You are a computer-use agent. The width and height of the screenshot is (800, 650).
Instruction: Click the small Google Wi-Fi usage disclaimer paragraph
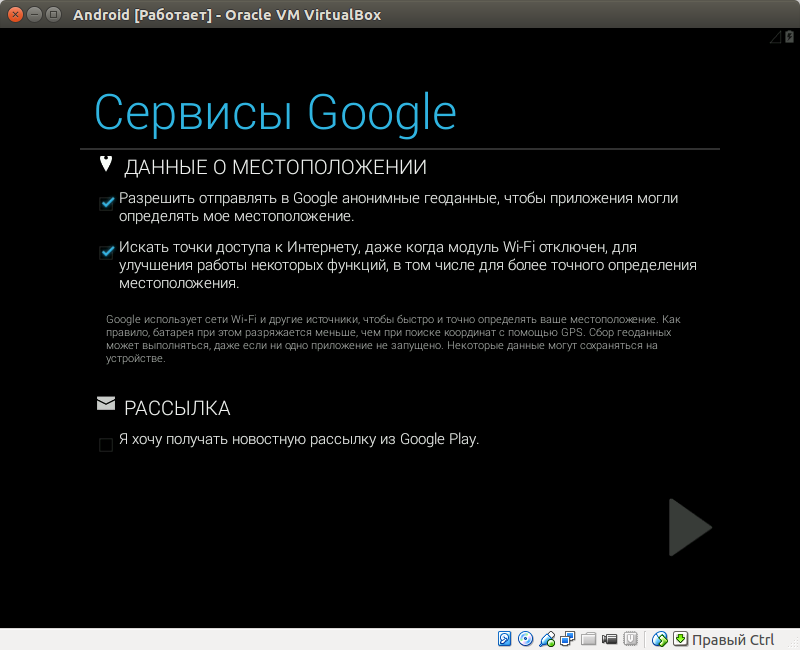pyautogui.click(x=393, y=339)
